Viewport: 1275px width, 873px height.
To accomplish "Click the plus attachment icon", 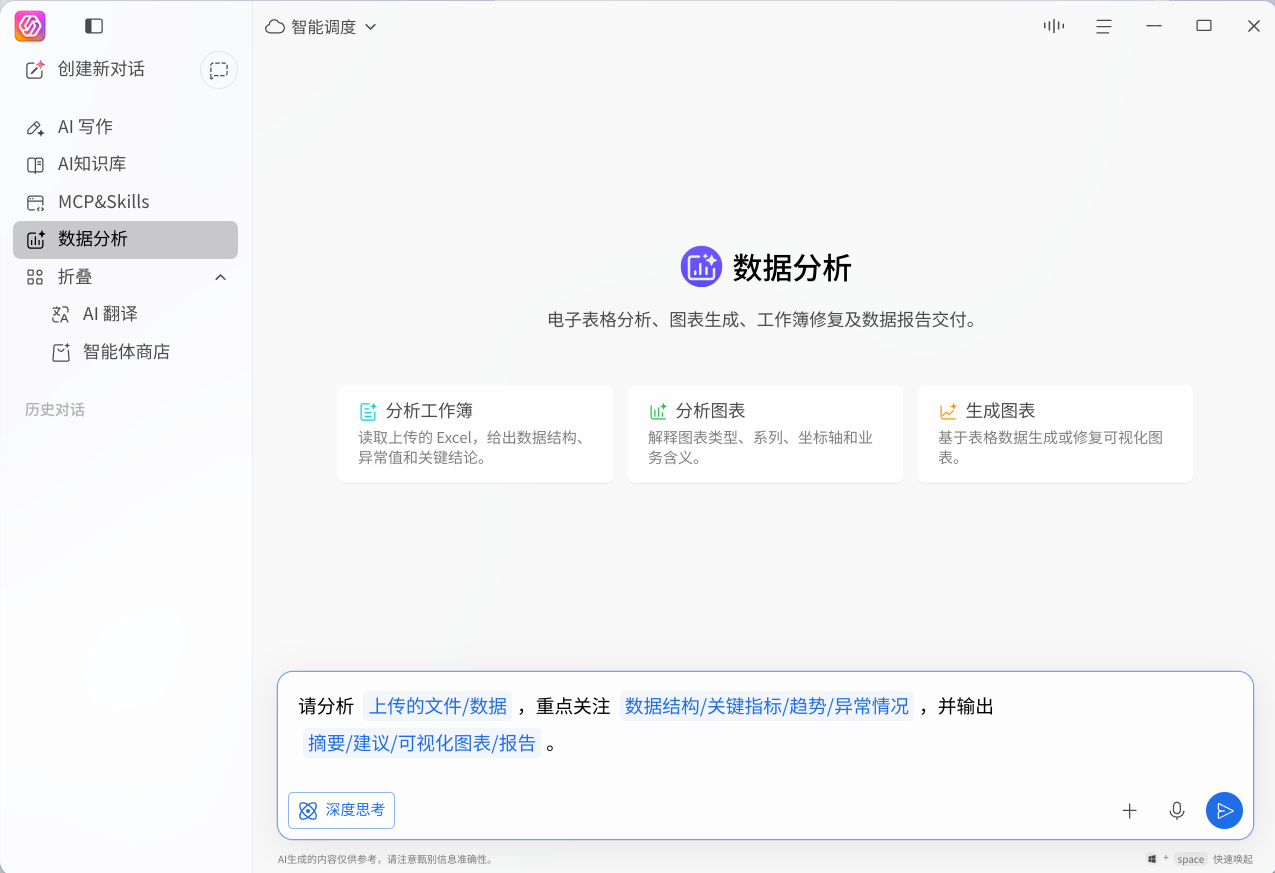I will click(x=1130, y=811).
